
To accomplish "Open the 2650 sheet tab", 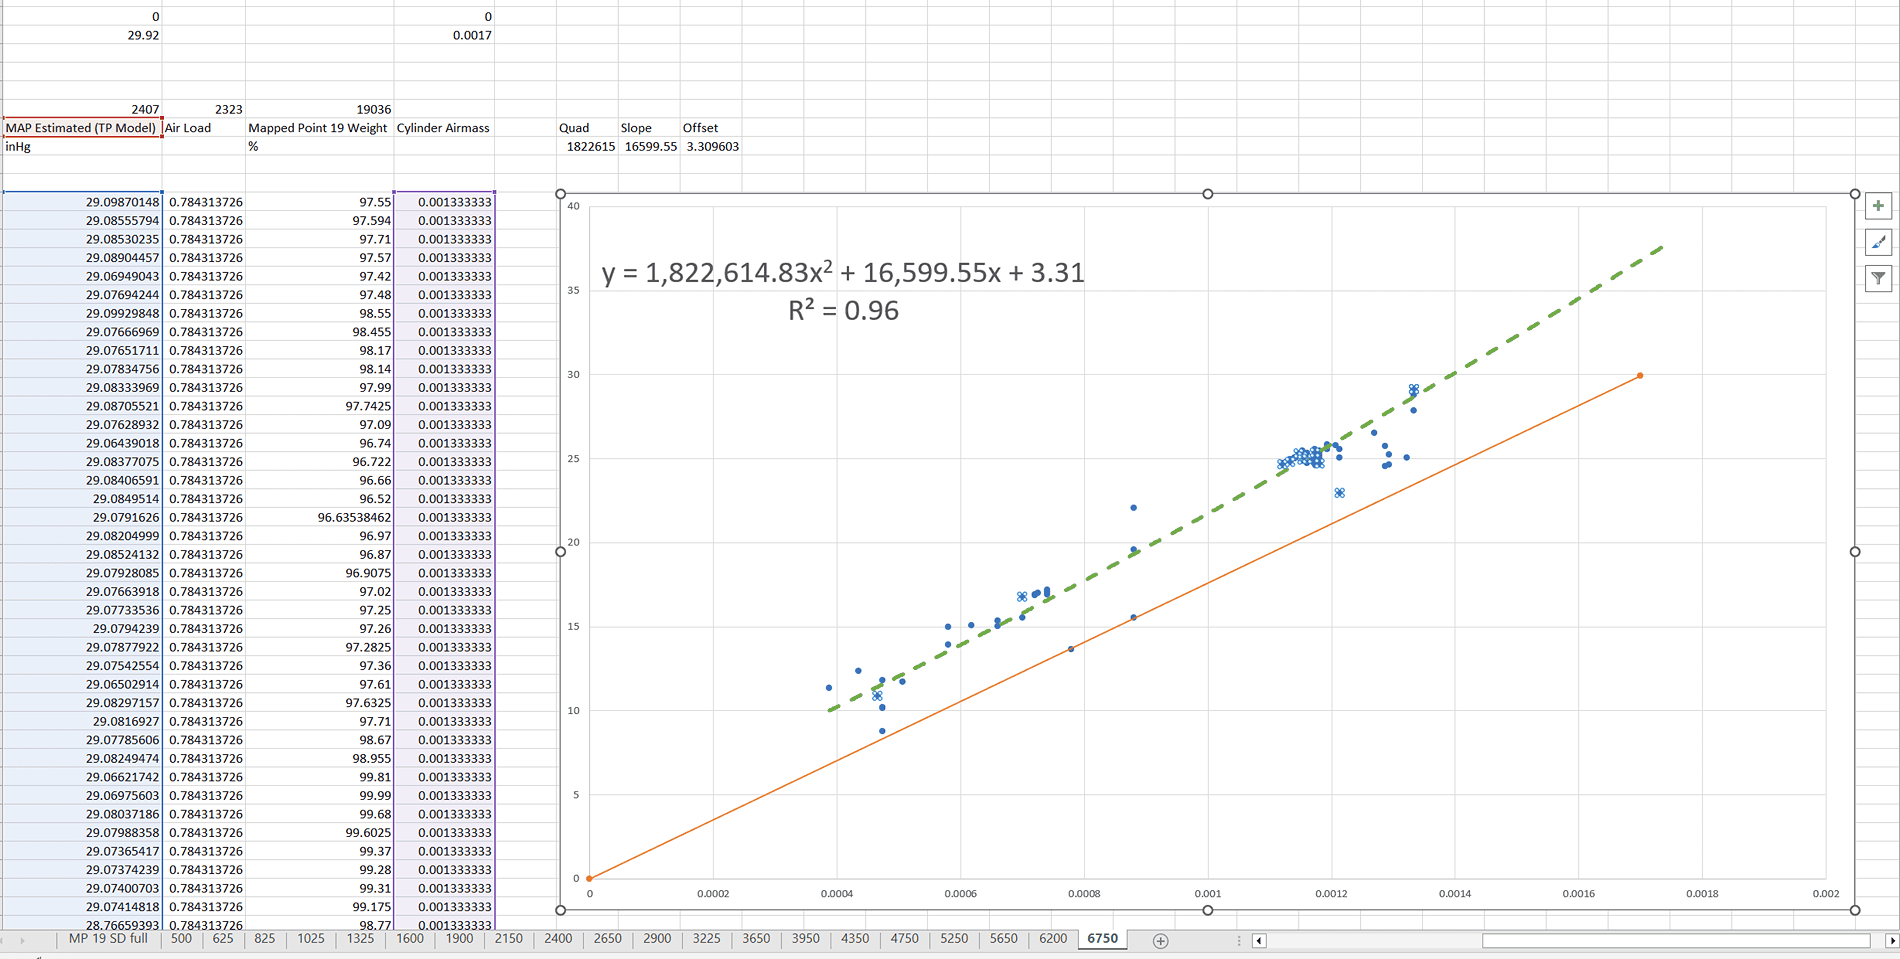I will point(608,939).
